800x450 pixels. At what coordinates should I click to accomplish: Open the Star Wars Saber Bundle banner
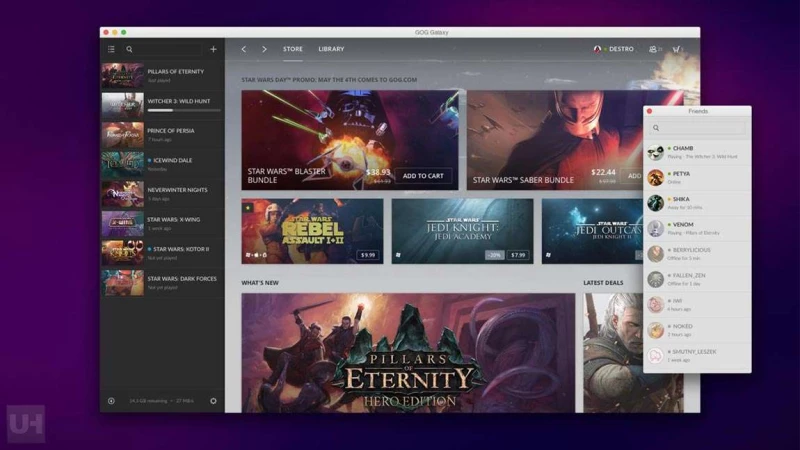tap(555, 140)
